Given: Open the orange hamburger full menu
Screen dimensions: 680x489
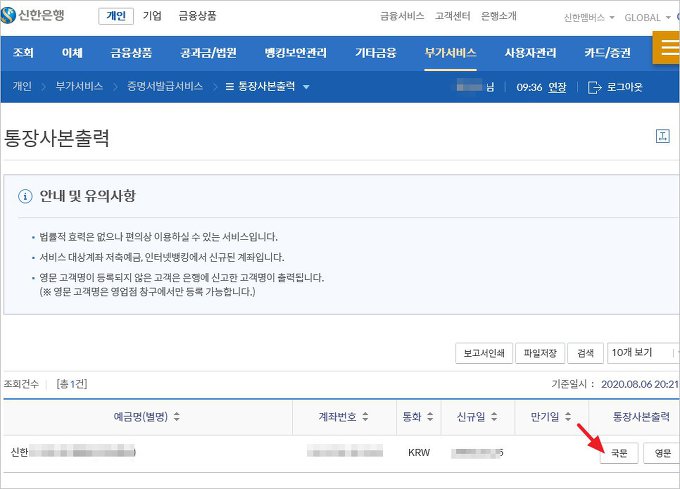Looking at the screenshot, I should click(x=667, y=48).
